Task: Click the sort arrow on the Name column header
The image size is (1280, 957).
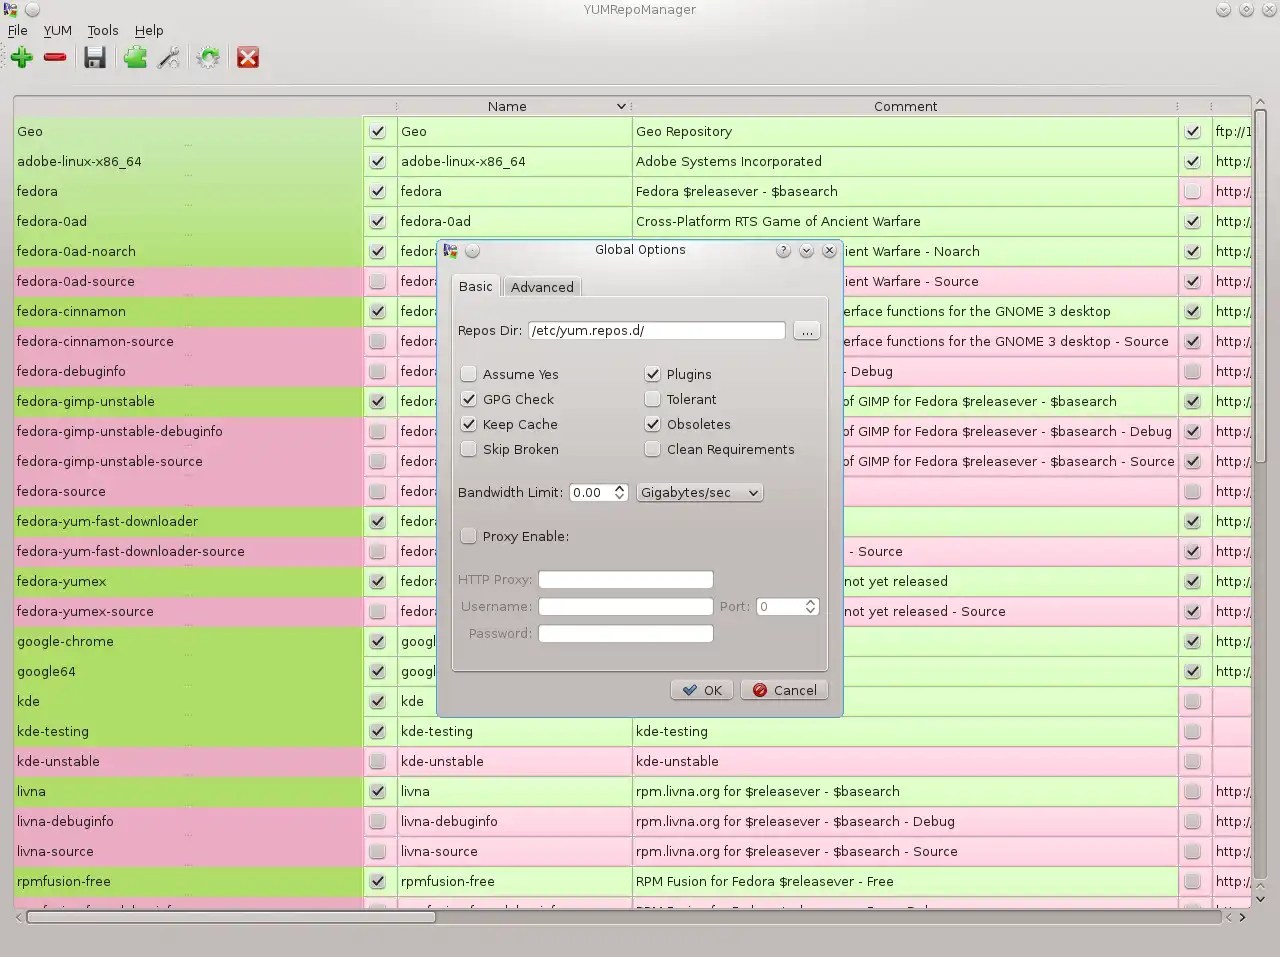Action: click(x=621, y=106)
